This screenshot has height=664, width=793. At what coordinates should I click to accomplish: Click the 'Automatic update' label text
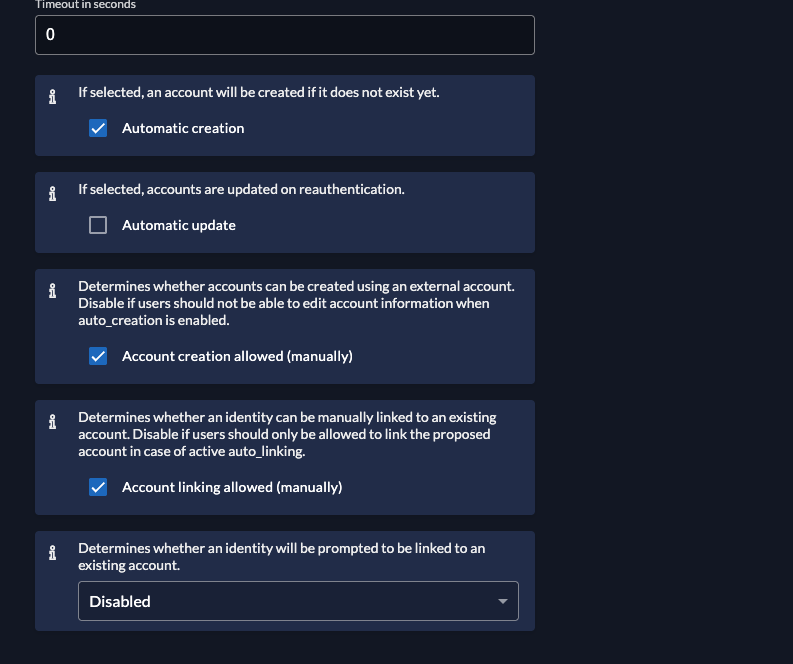(x=179, y=225)
